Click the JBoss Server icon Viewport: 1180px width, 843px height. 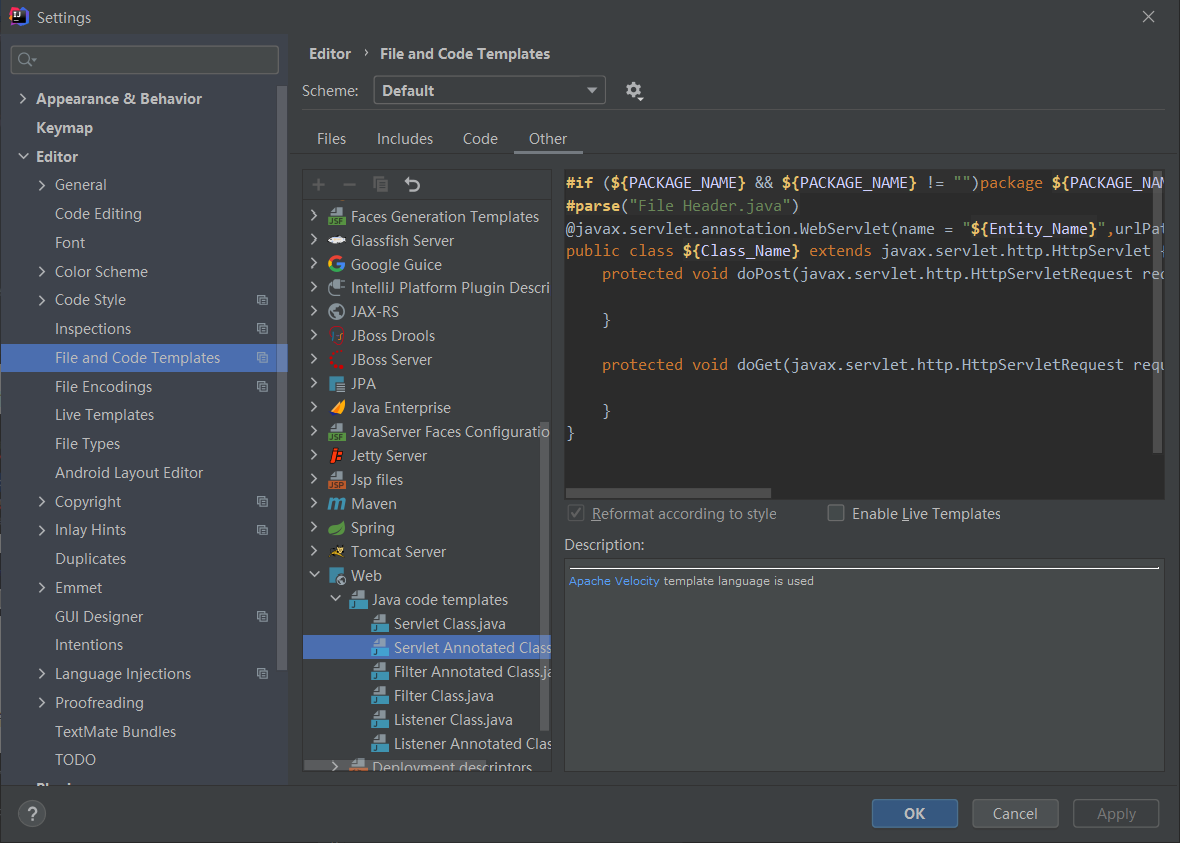tap(336, 360)
